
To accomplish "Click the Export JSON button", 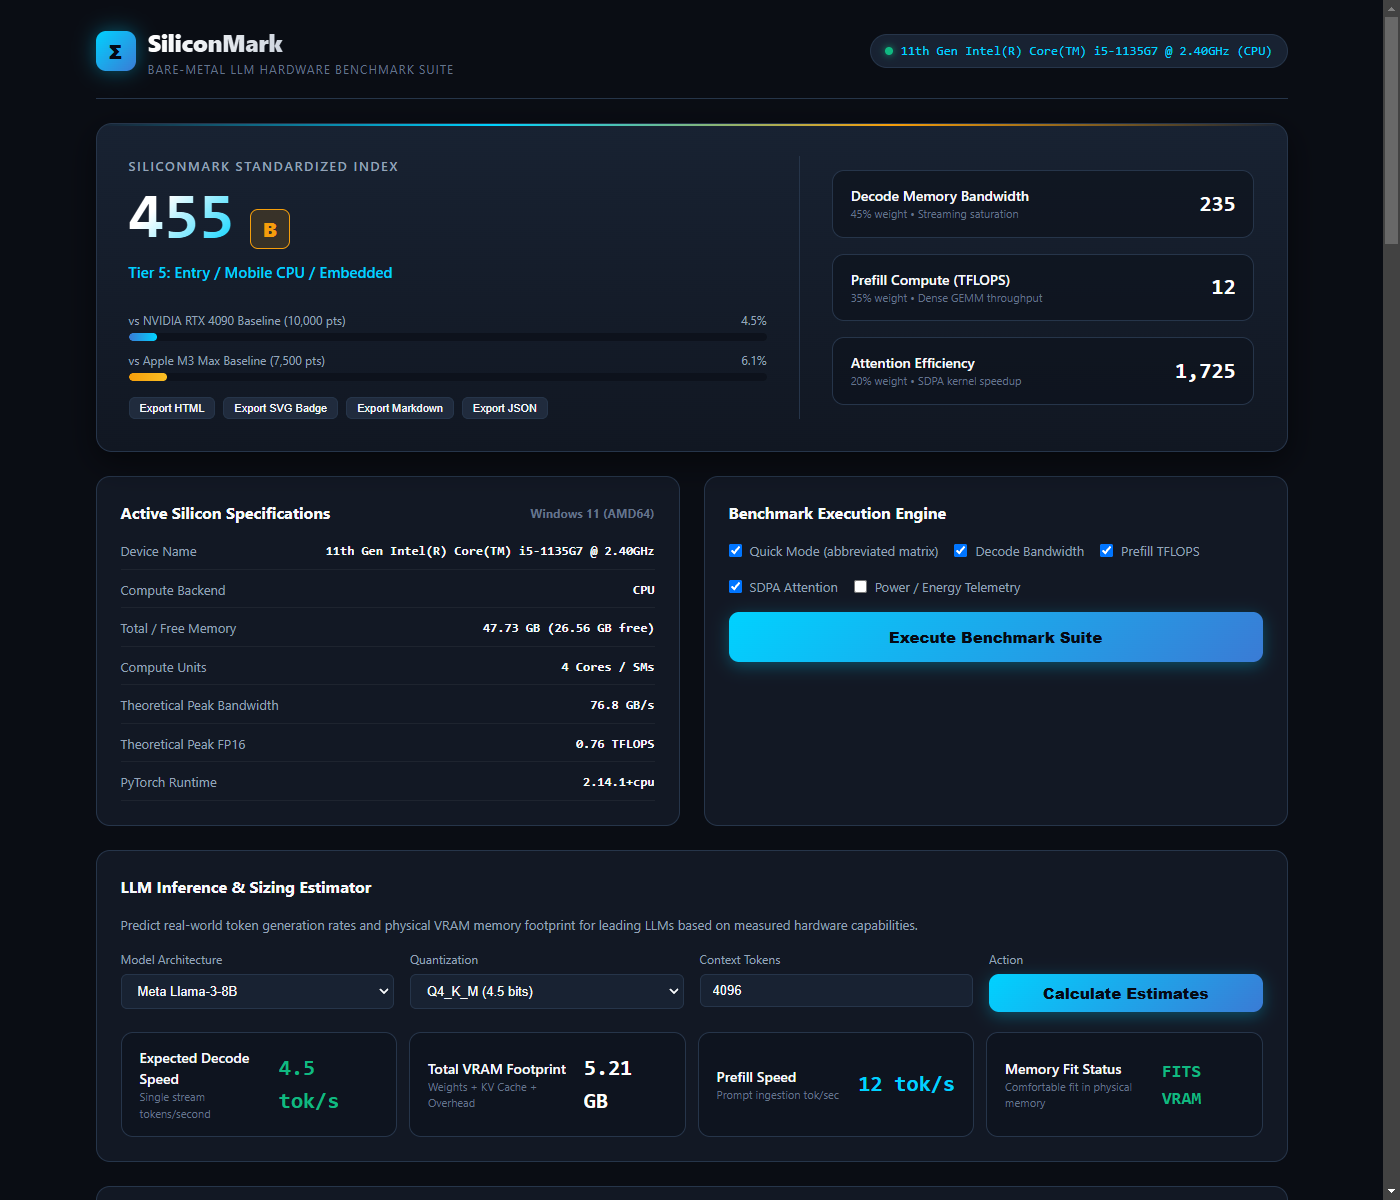I will [x=505, y=408].
